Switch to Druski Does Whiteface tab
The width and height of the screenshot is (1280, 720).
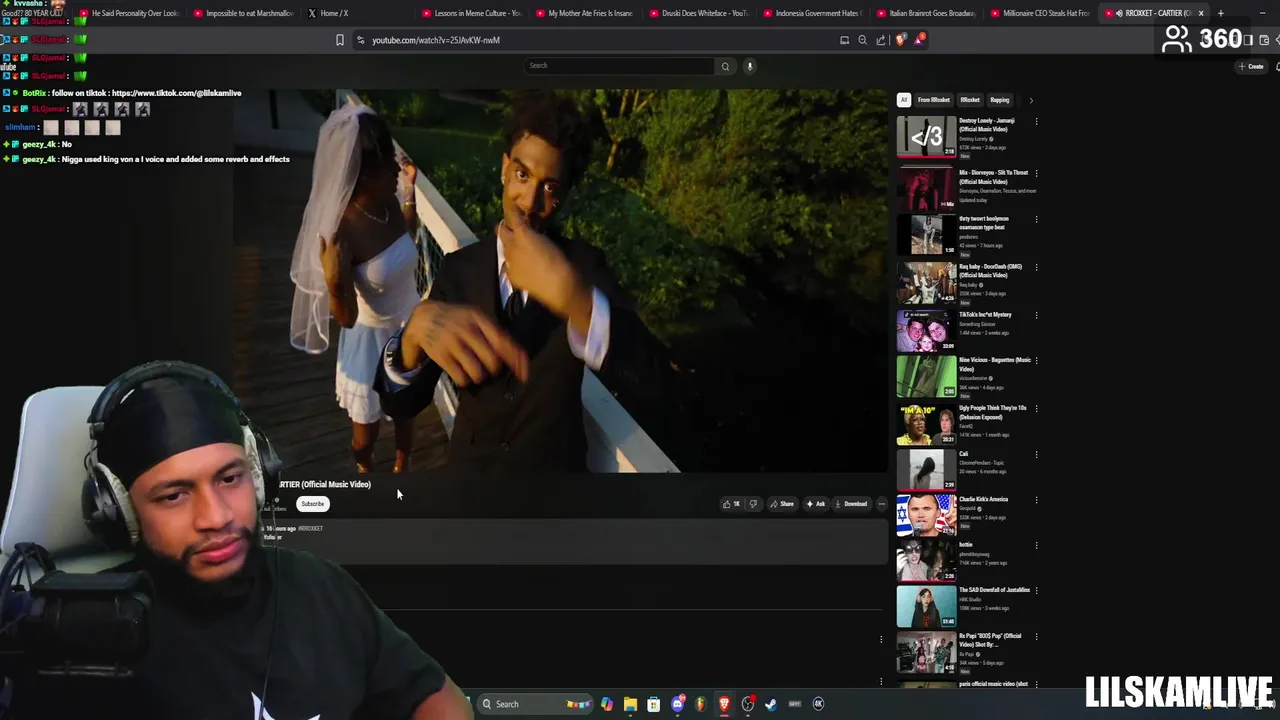(700, 13)
